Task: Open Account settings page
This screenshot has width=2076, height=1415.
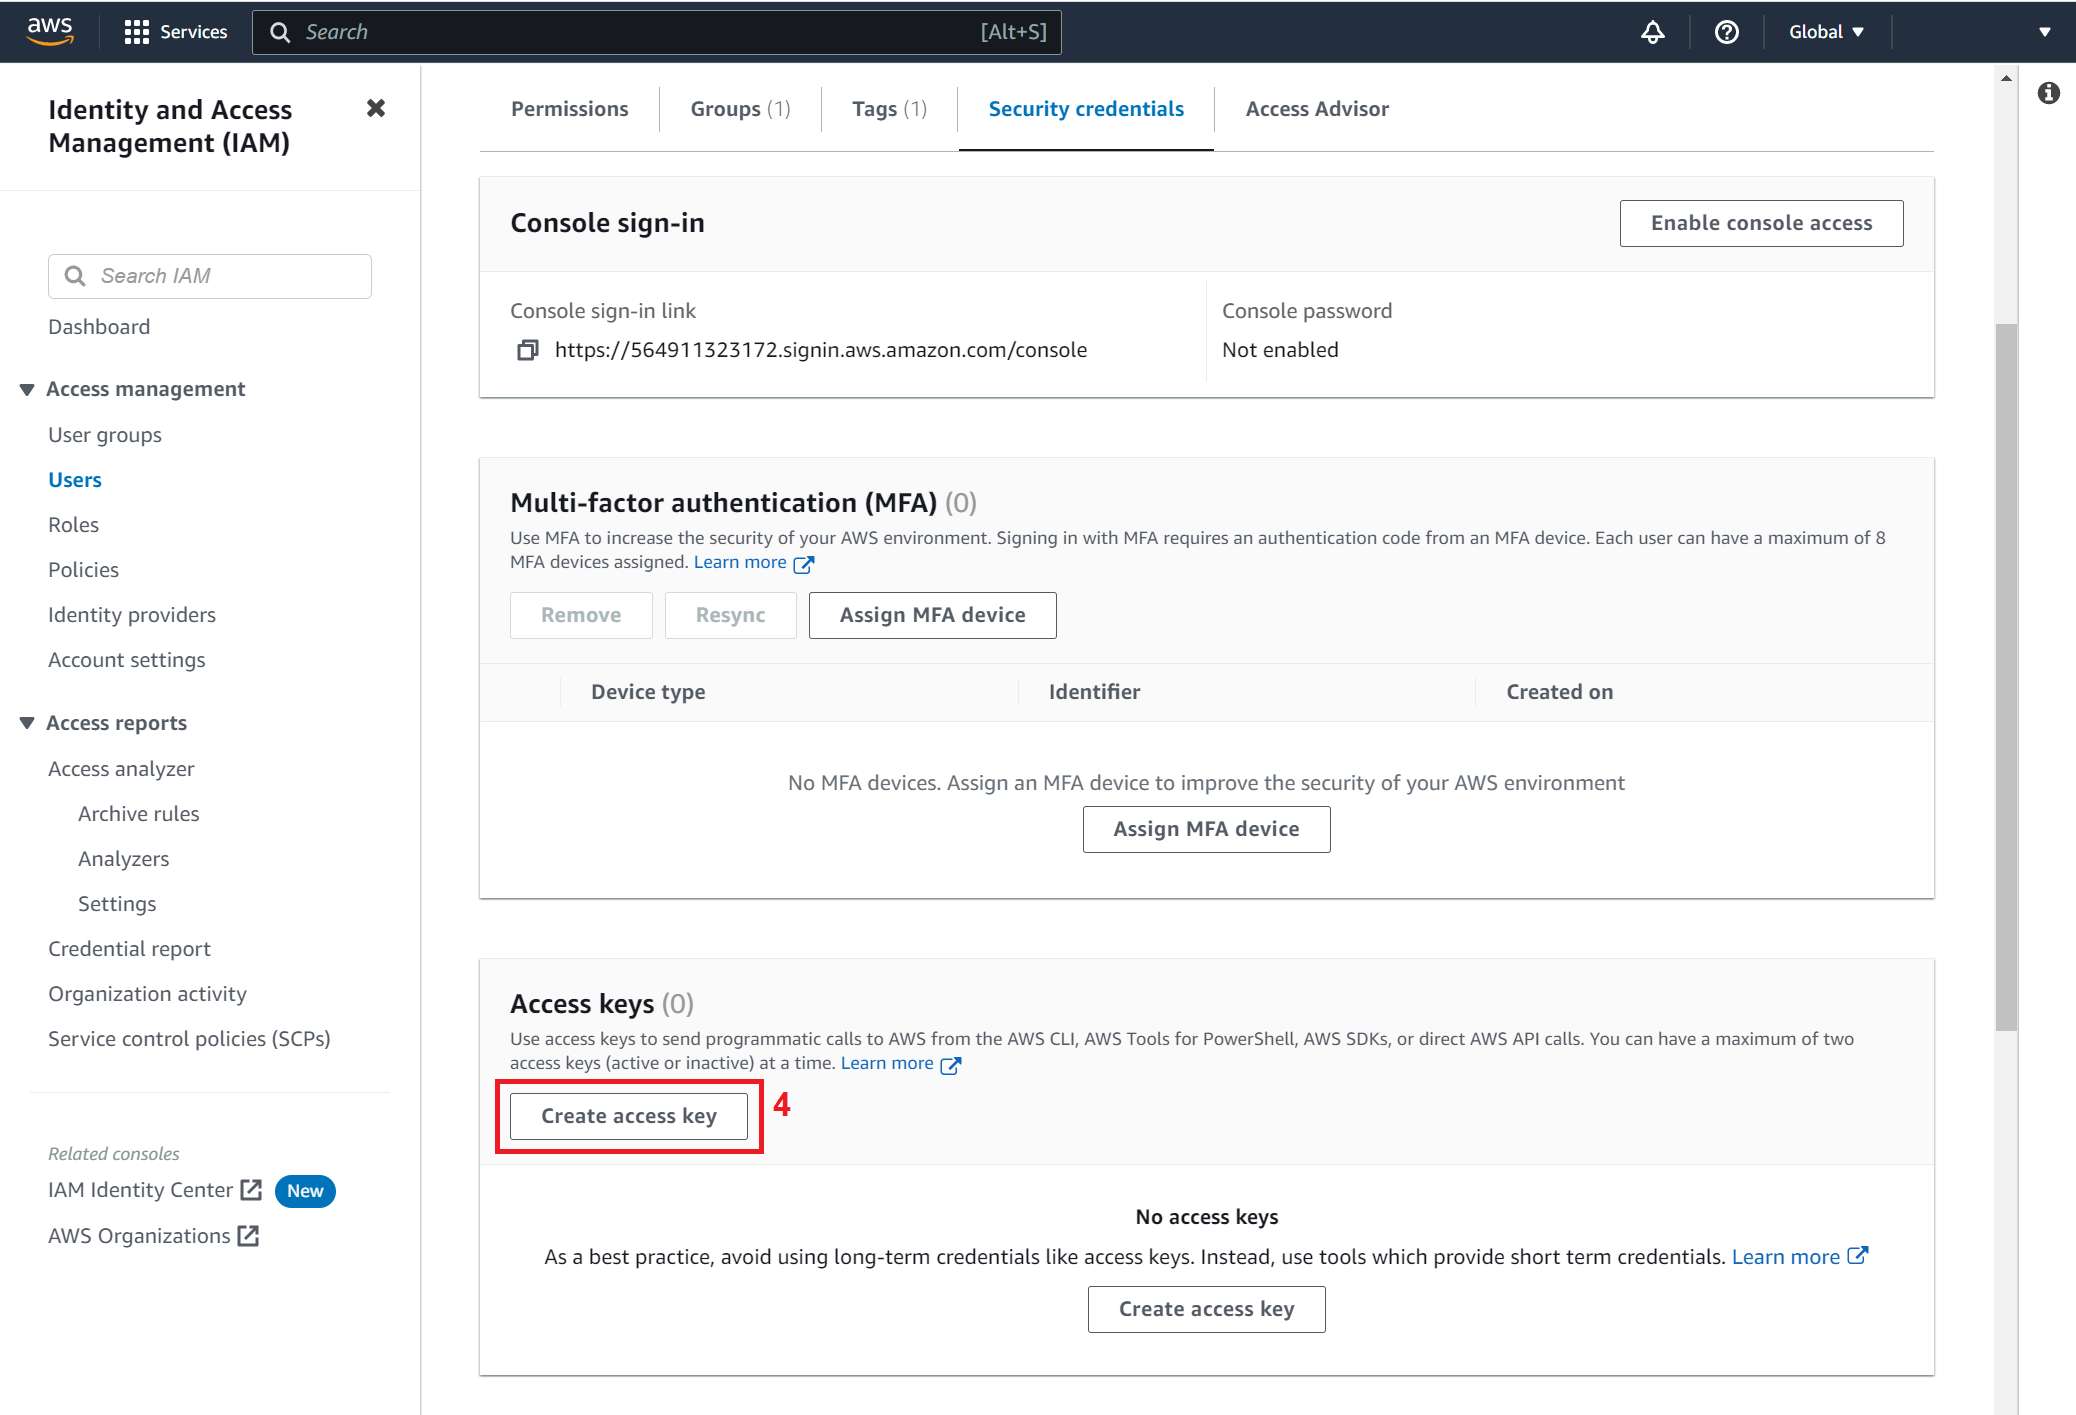Action: coord(127,660)
